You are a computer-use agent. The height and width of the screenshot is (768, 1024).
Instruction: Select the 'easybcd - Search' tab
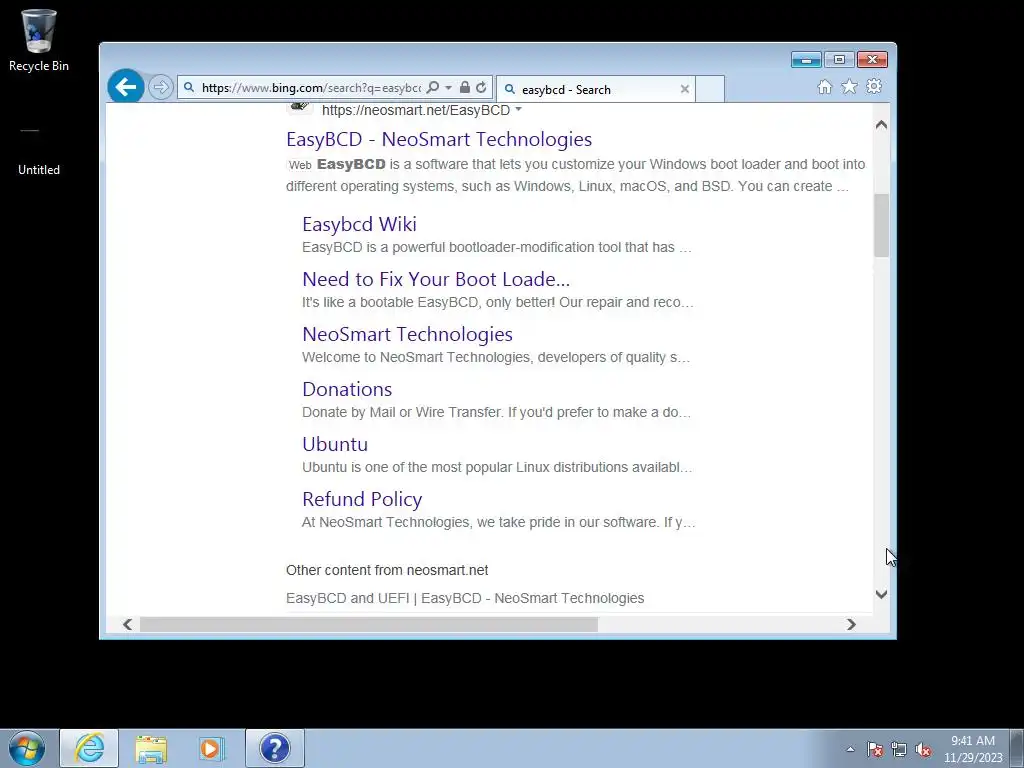tap(596, 89)
